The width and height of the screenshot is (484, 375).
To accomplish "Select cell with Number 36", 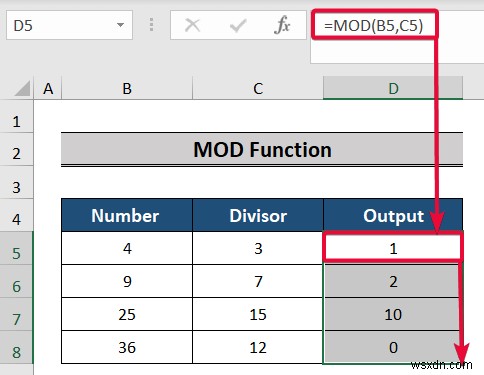I will [127, 347].
